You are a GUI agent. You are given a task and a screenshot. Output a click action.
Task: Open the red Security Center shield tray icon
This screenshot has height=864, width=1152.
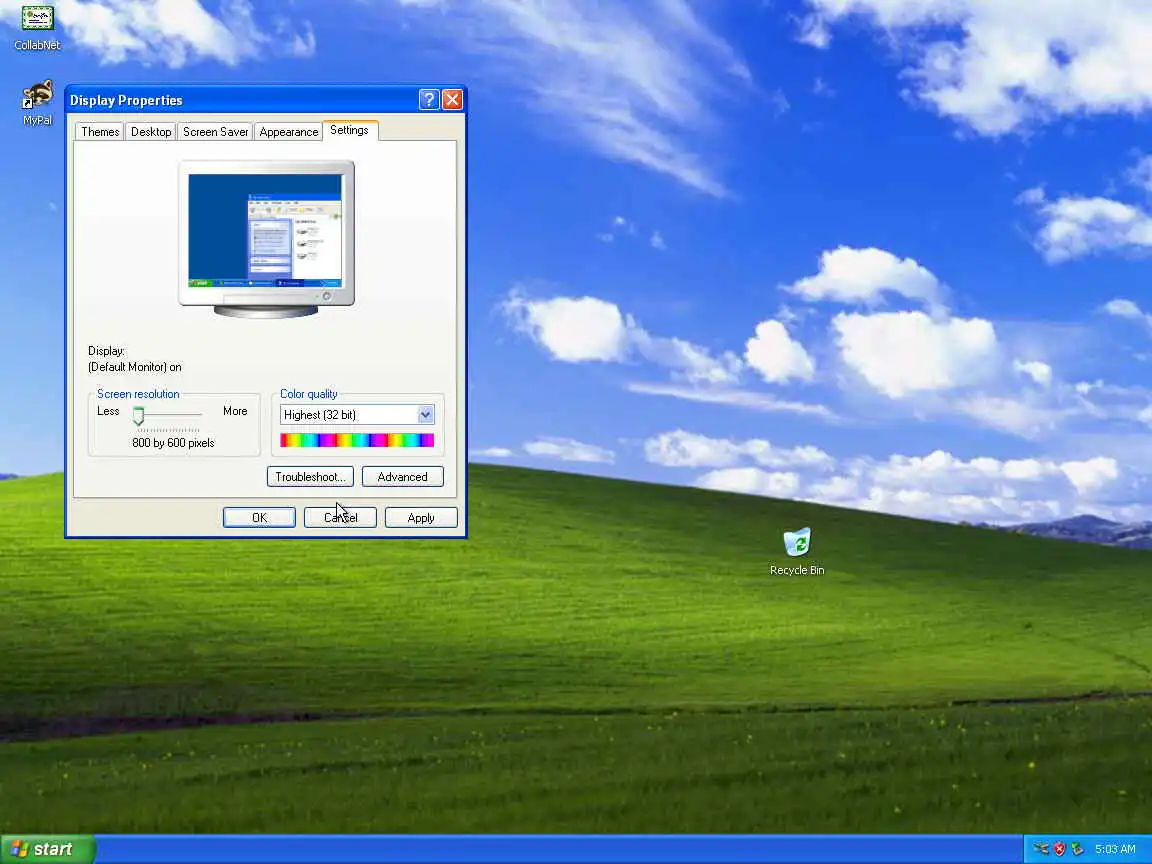(x=1059, y=849)
